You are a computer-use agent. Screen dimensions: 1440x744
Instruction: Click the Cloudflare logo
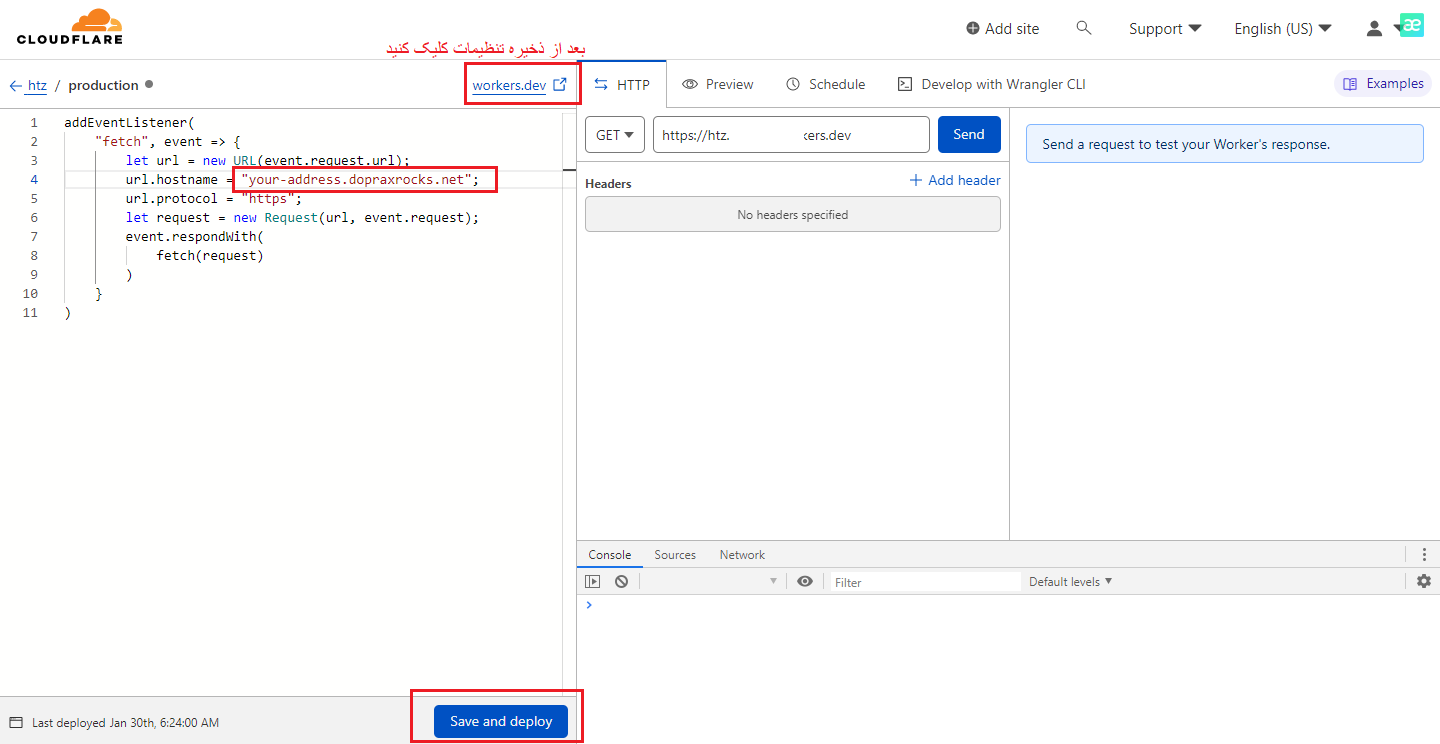[70, 27]
